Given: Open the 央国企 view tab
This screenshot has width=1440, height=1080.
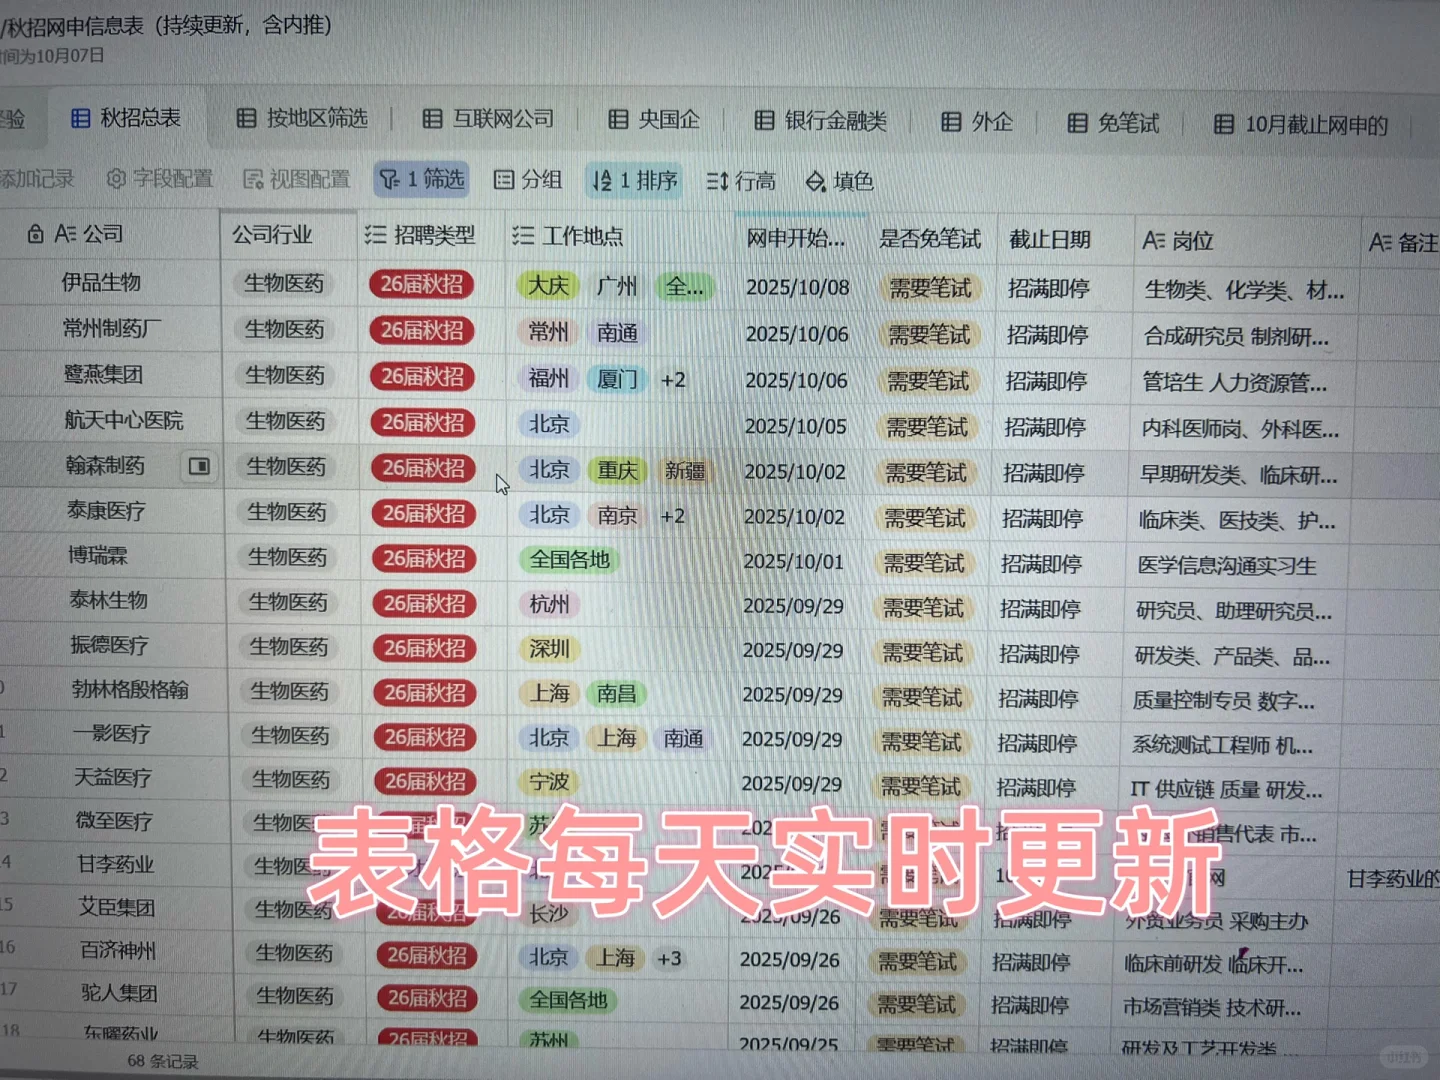Looking at the screenshot, I should click(654, 120).
